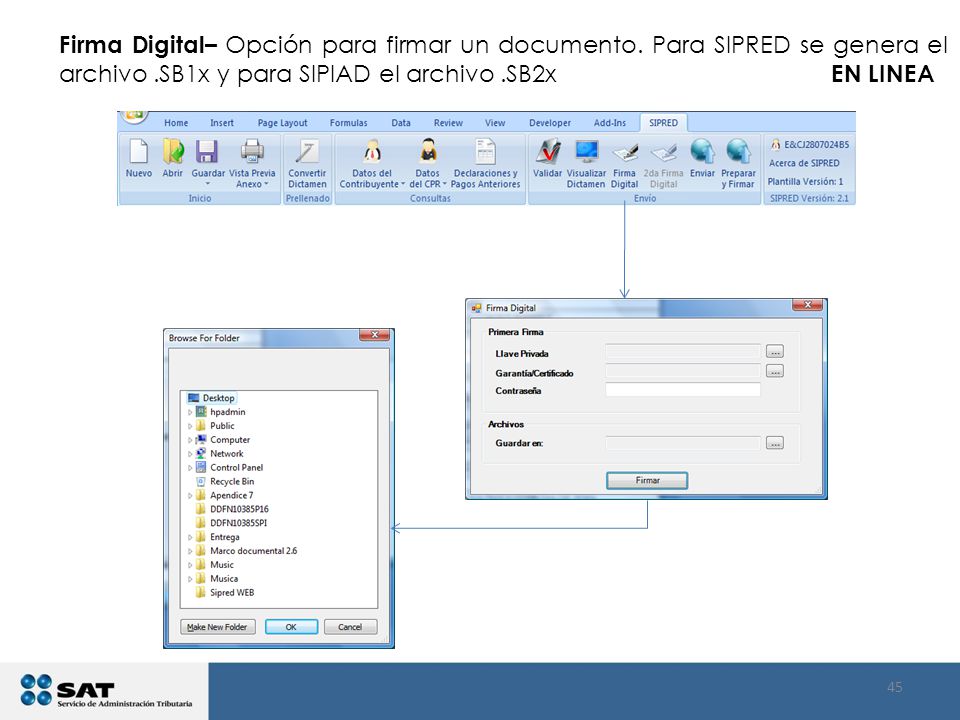Browse for Guardar en folder

[774, 443]
